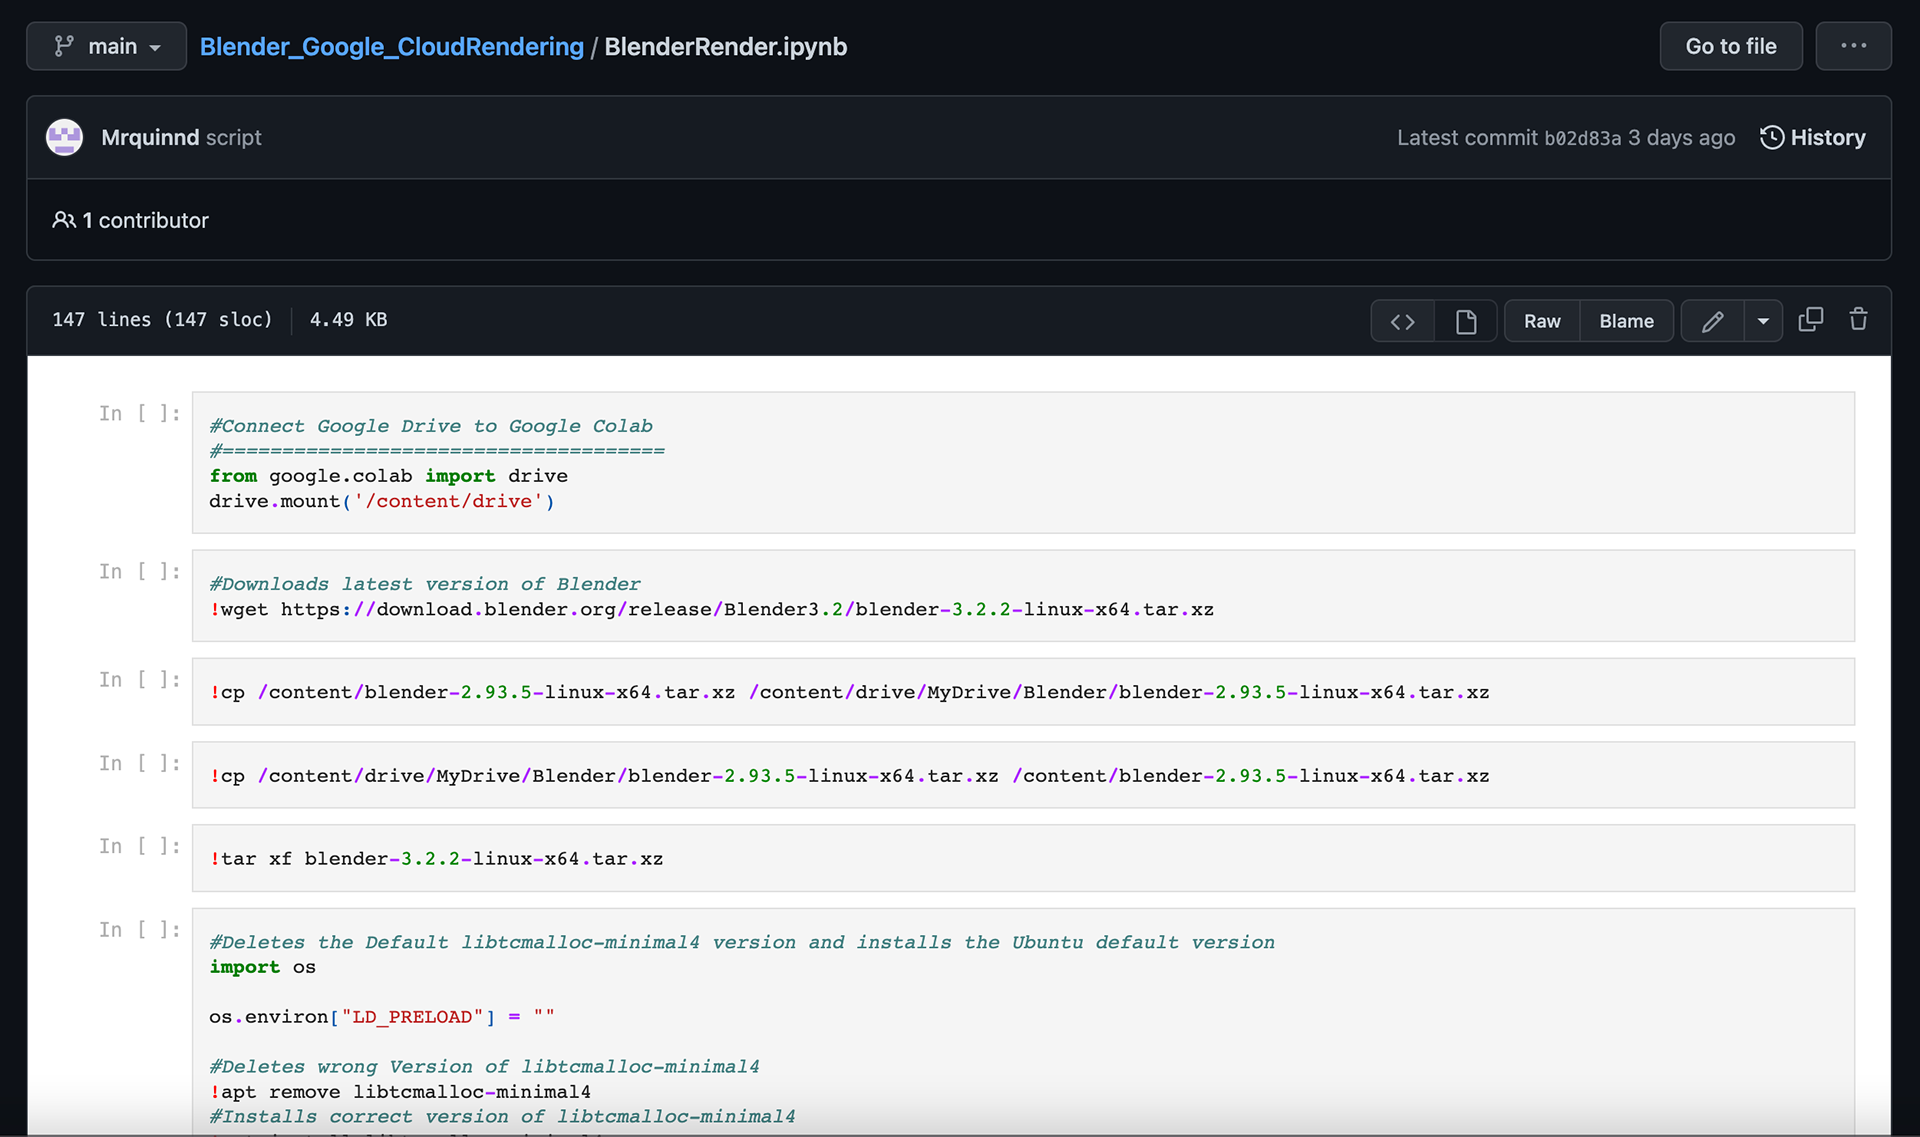Open latest commit b02d83a
This screenshot has width=1920, height=1137.
pyautogui.click(x=1582, y=138)
